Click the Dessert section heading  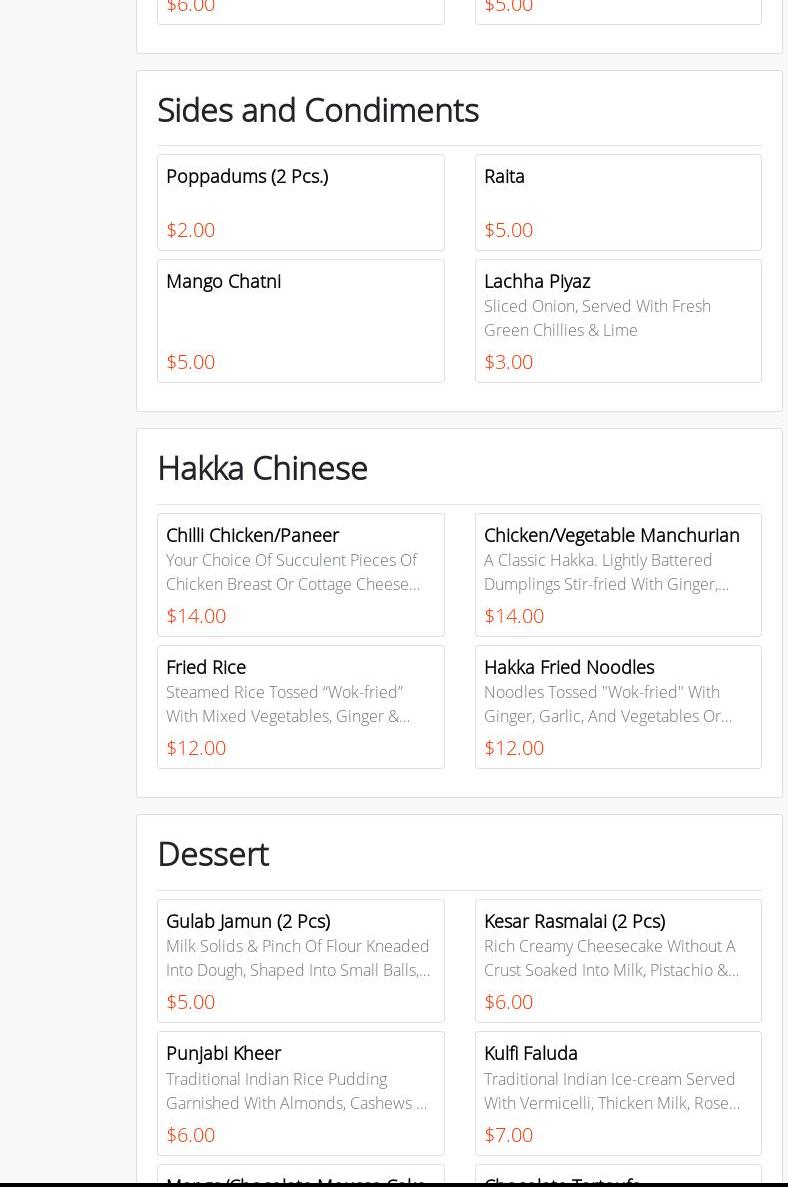(212, 854)
